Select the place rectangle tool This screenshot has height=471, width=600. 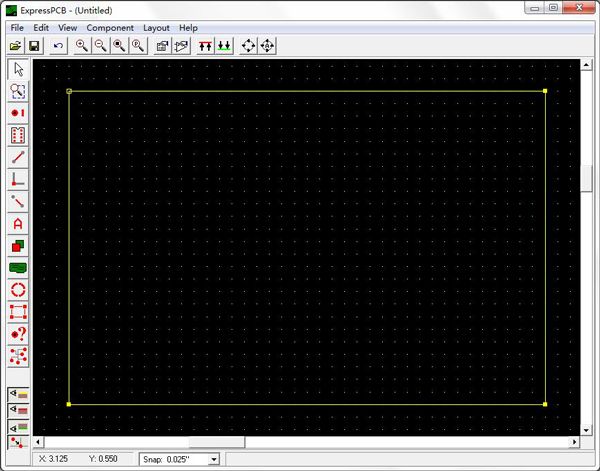18,246
